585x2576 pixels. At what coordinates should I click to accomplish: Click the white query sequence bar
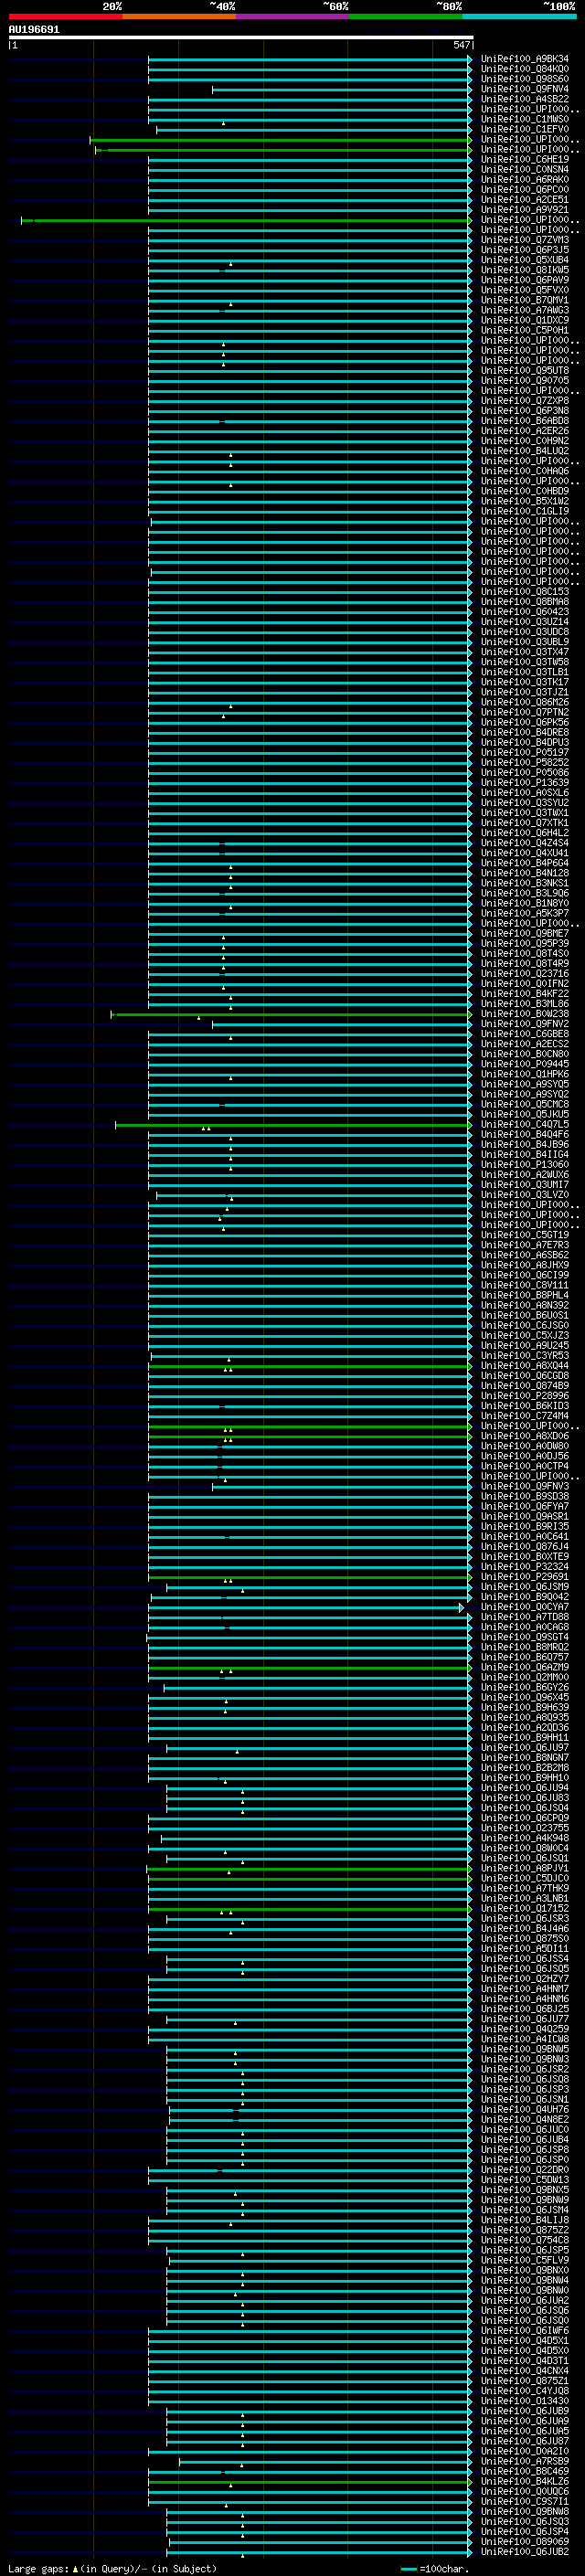[x=241, y=37]
